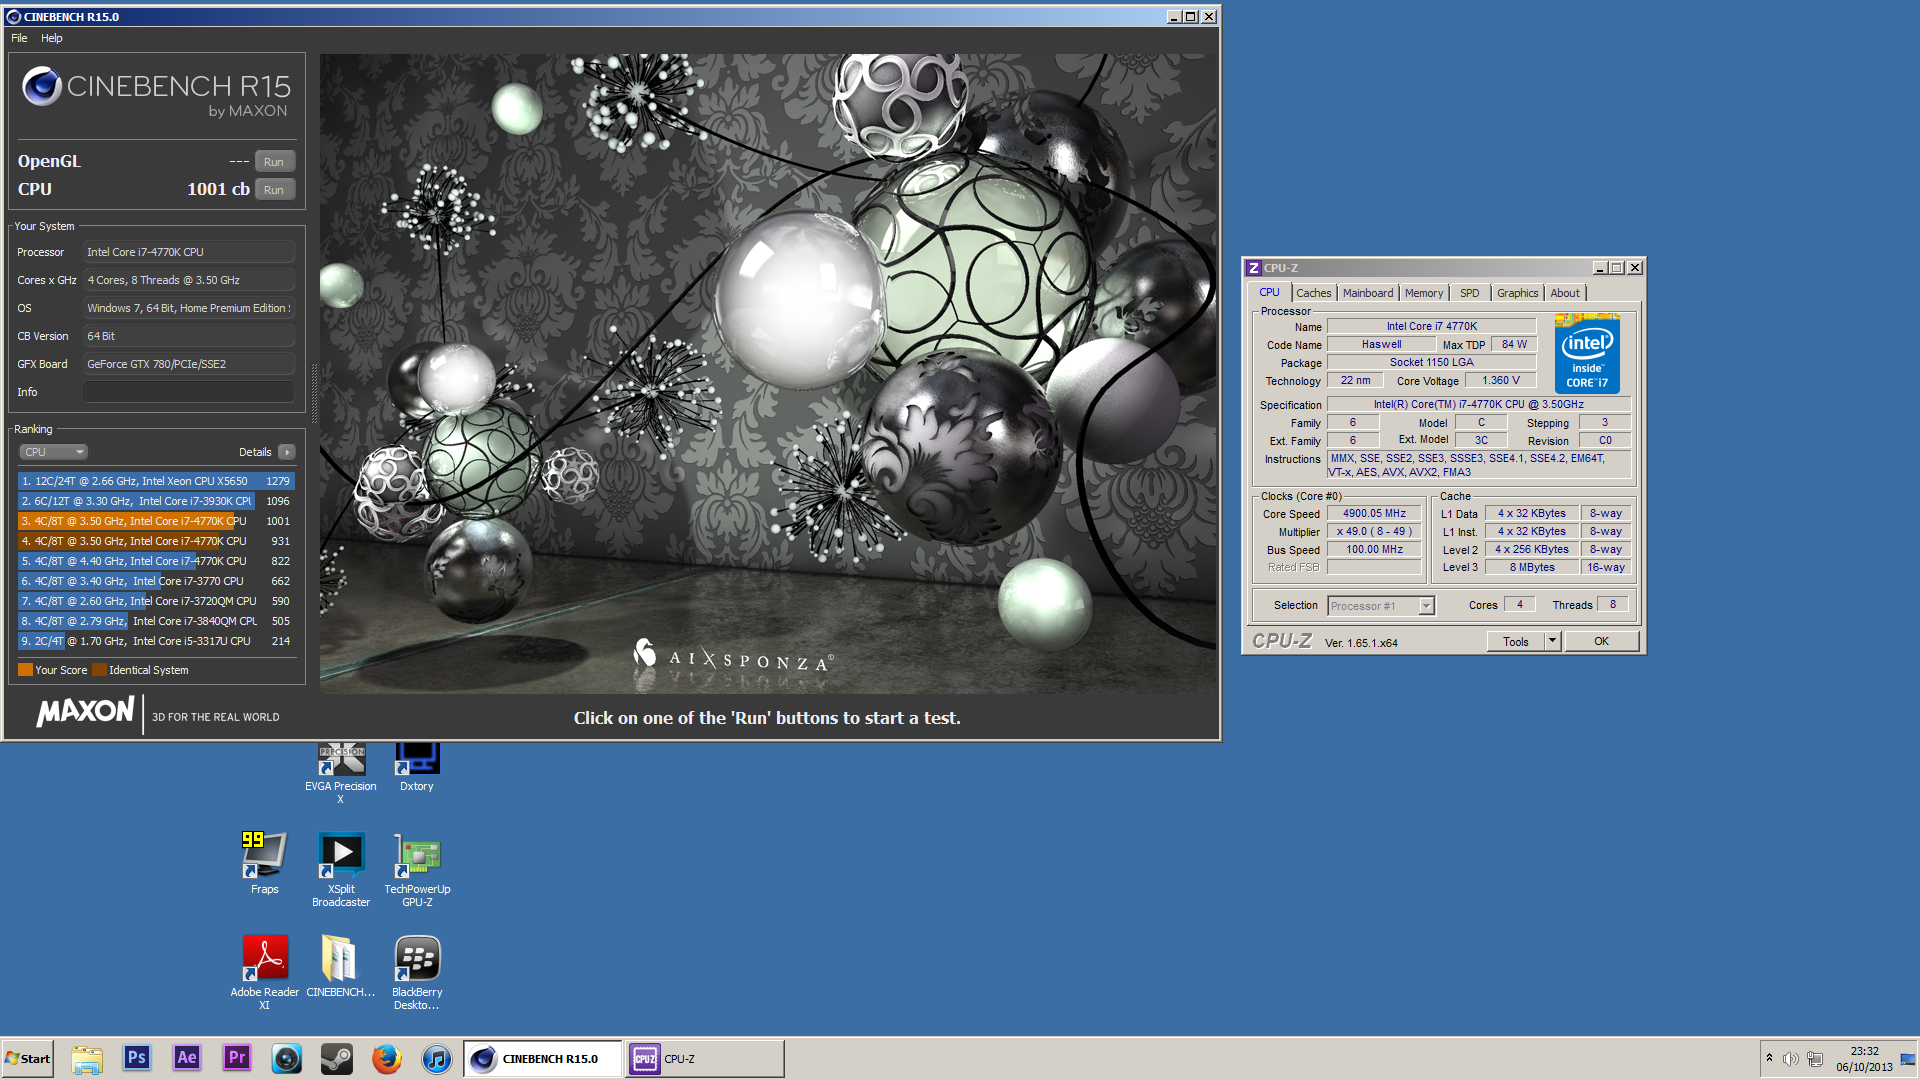Image resolution: width=1920 pixels, height=1080 pixels.
Task: Click the network icon in system tray
Action: coord(1815,1059)
